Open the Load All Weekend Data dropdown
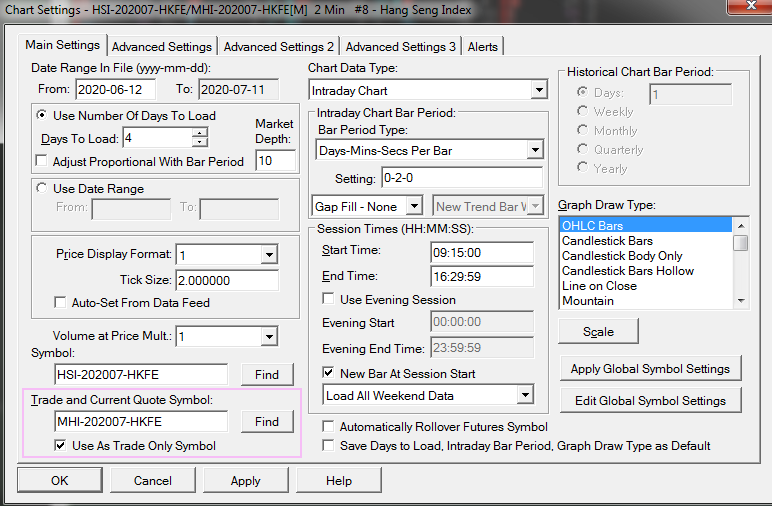This screenshot has height=506, width=772. [525, 395]
